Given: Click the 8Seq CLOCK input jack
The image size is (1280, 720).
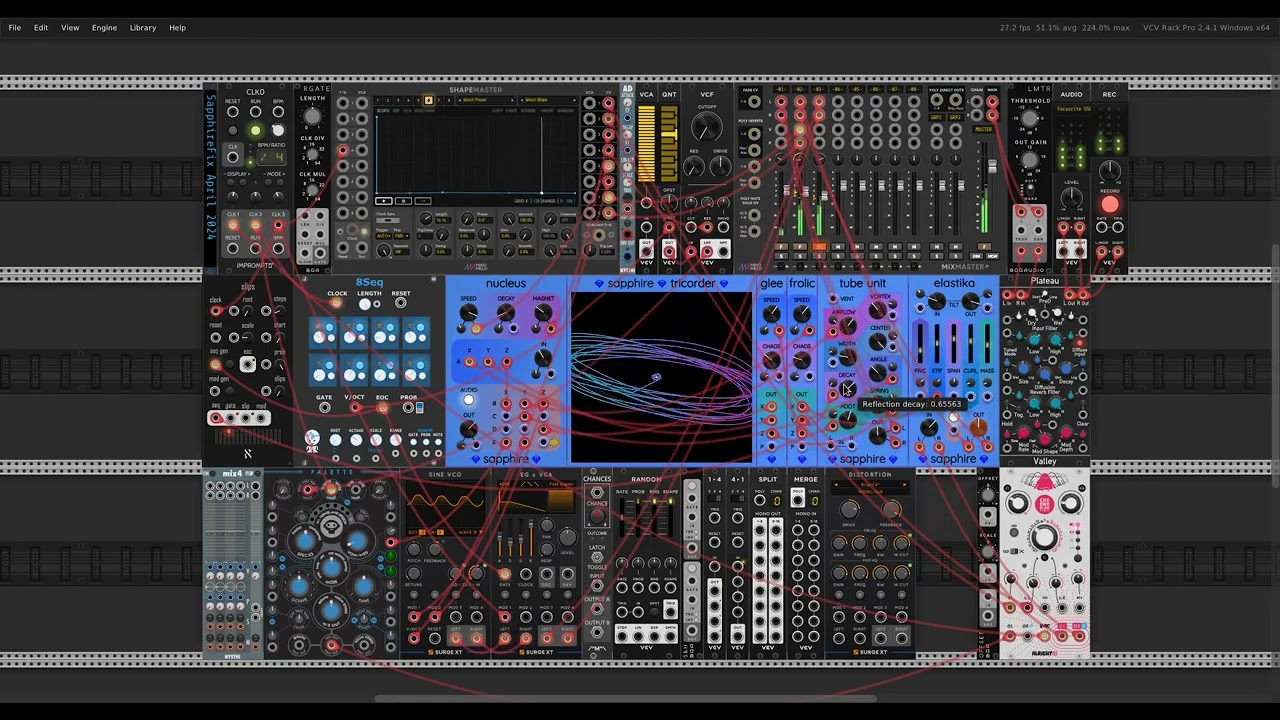Looking at the screenshot, I should [x=336, y=303].
